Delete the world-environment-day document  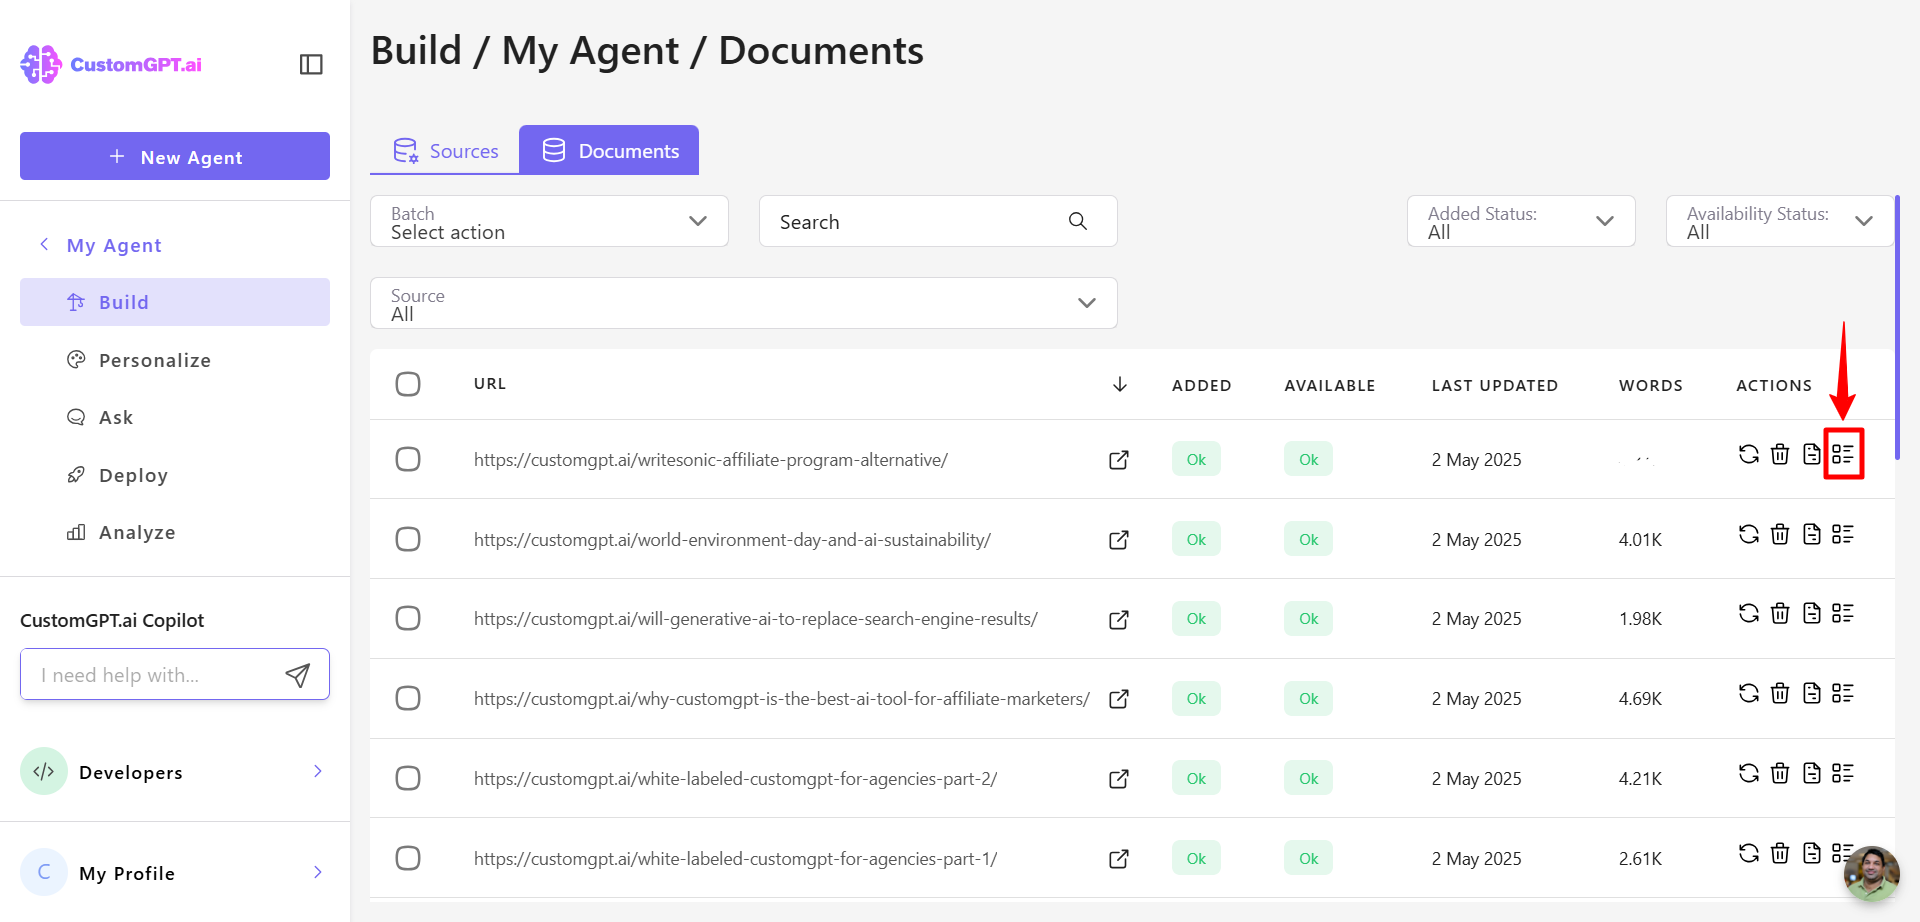click(1780, 534)
